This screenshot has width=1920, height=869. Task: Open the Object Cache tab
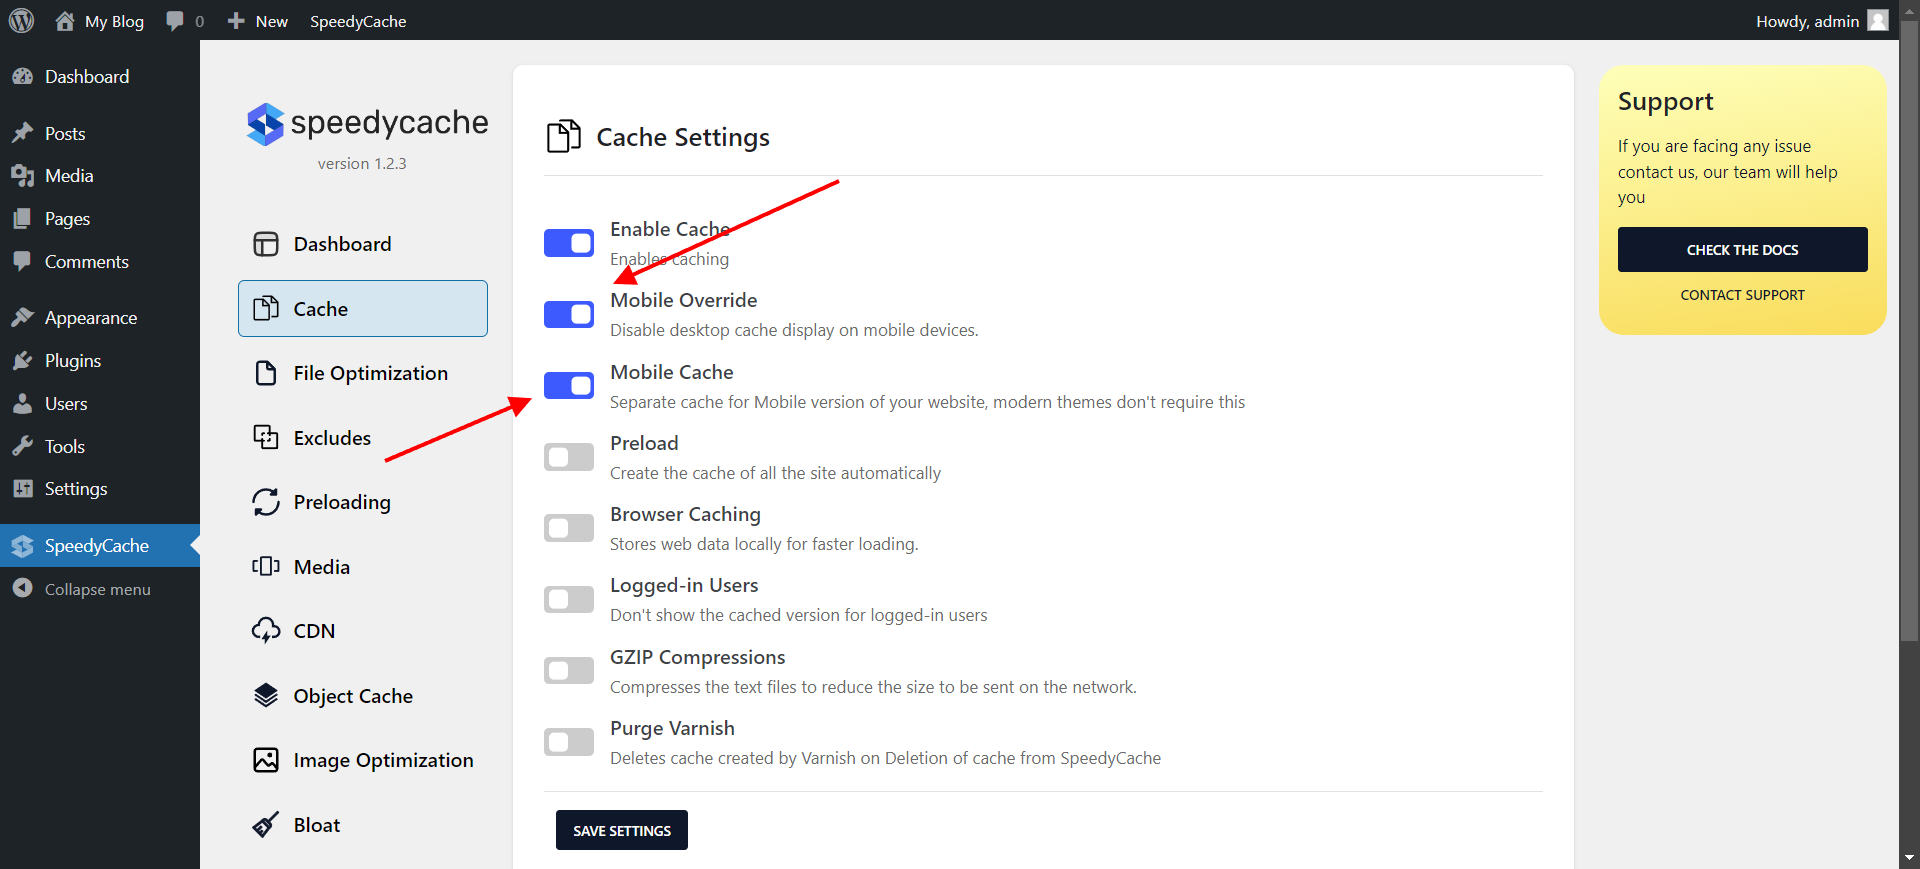(363, 695)
